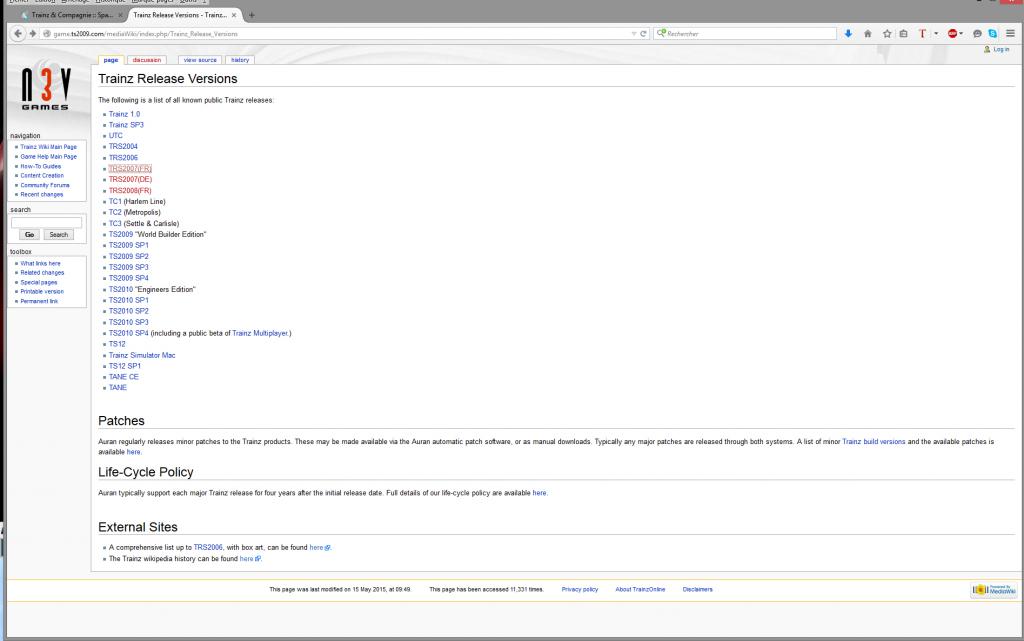The image size is (1024, 641).
Task: Click the Home icon in toolbar
Action: coord(867,33)
